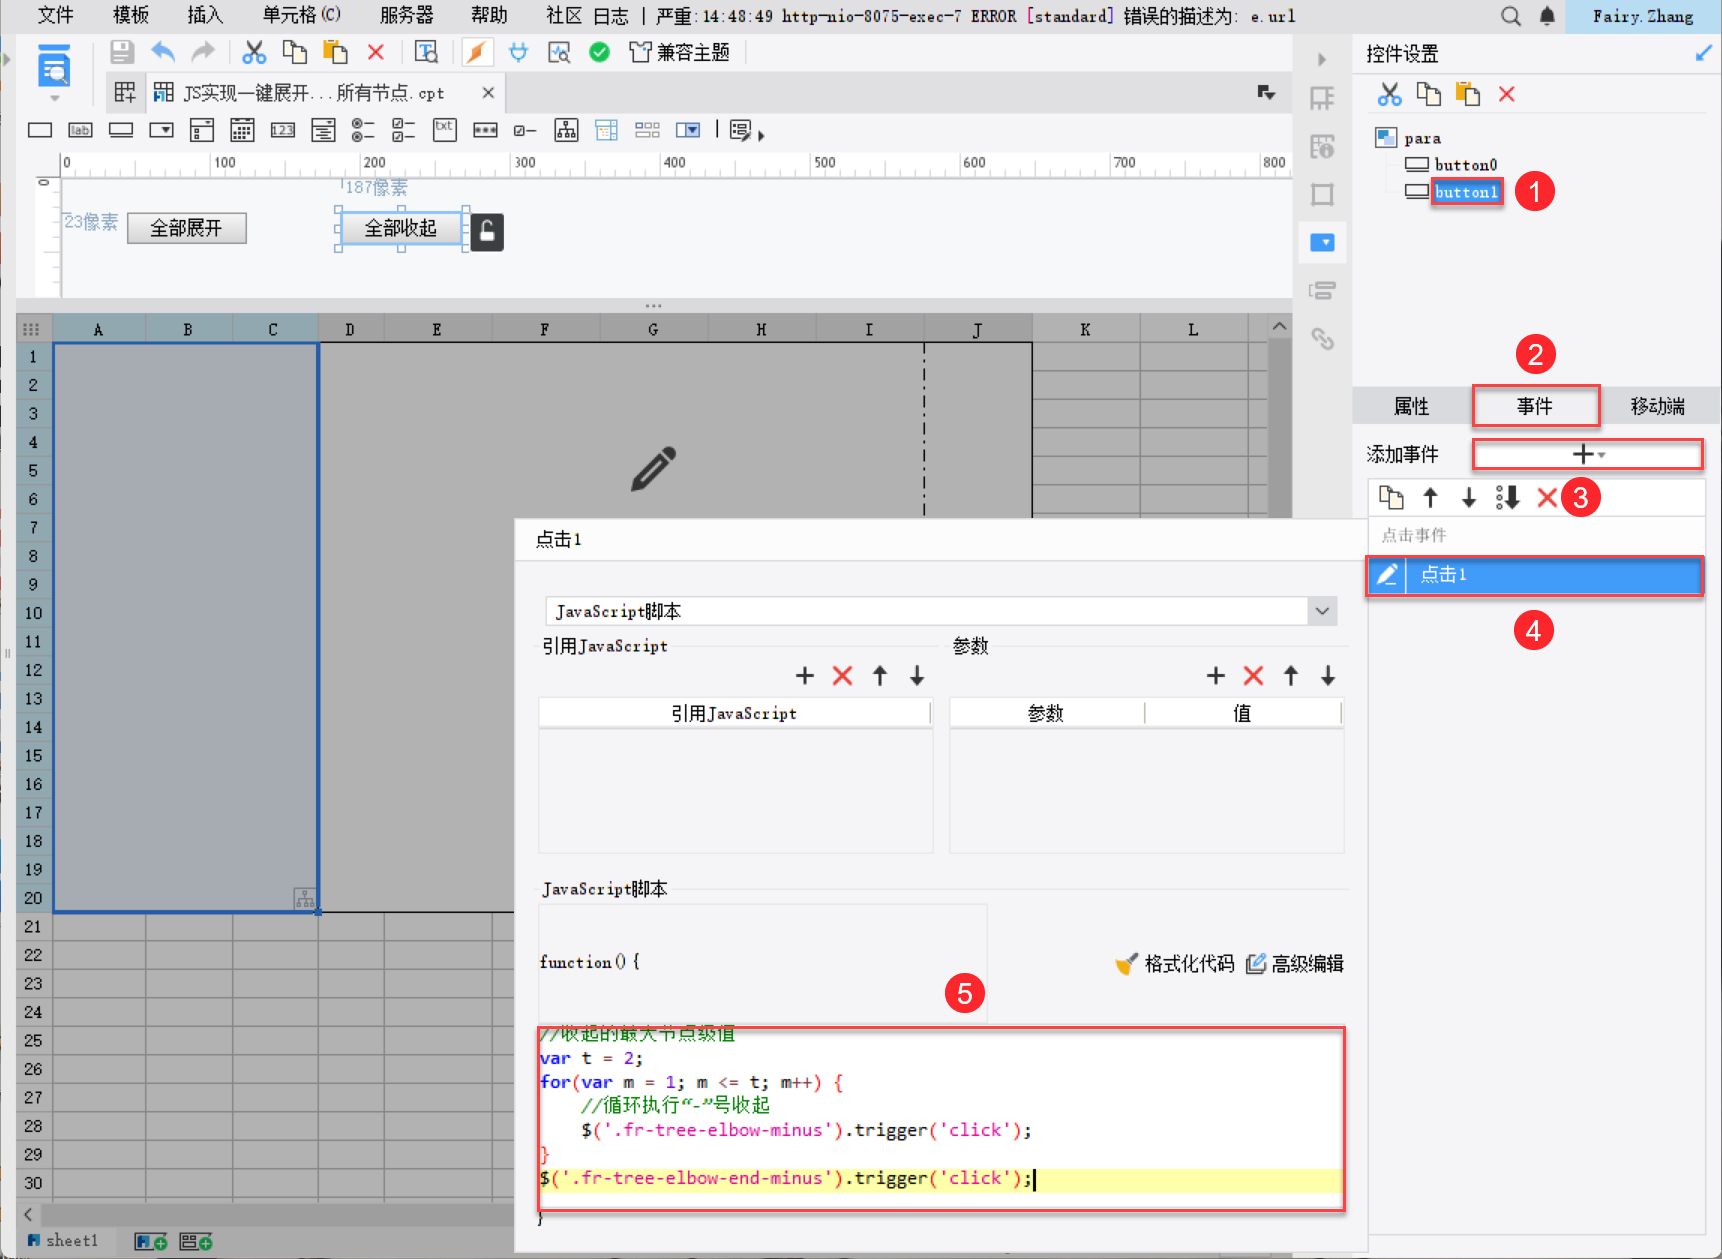Cut the widget in 控件设置 panel
Viewport: 1722px width, 1259px height.
pyautogui.click(x=1389, y=94)
